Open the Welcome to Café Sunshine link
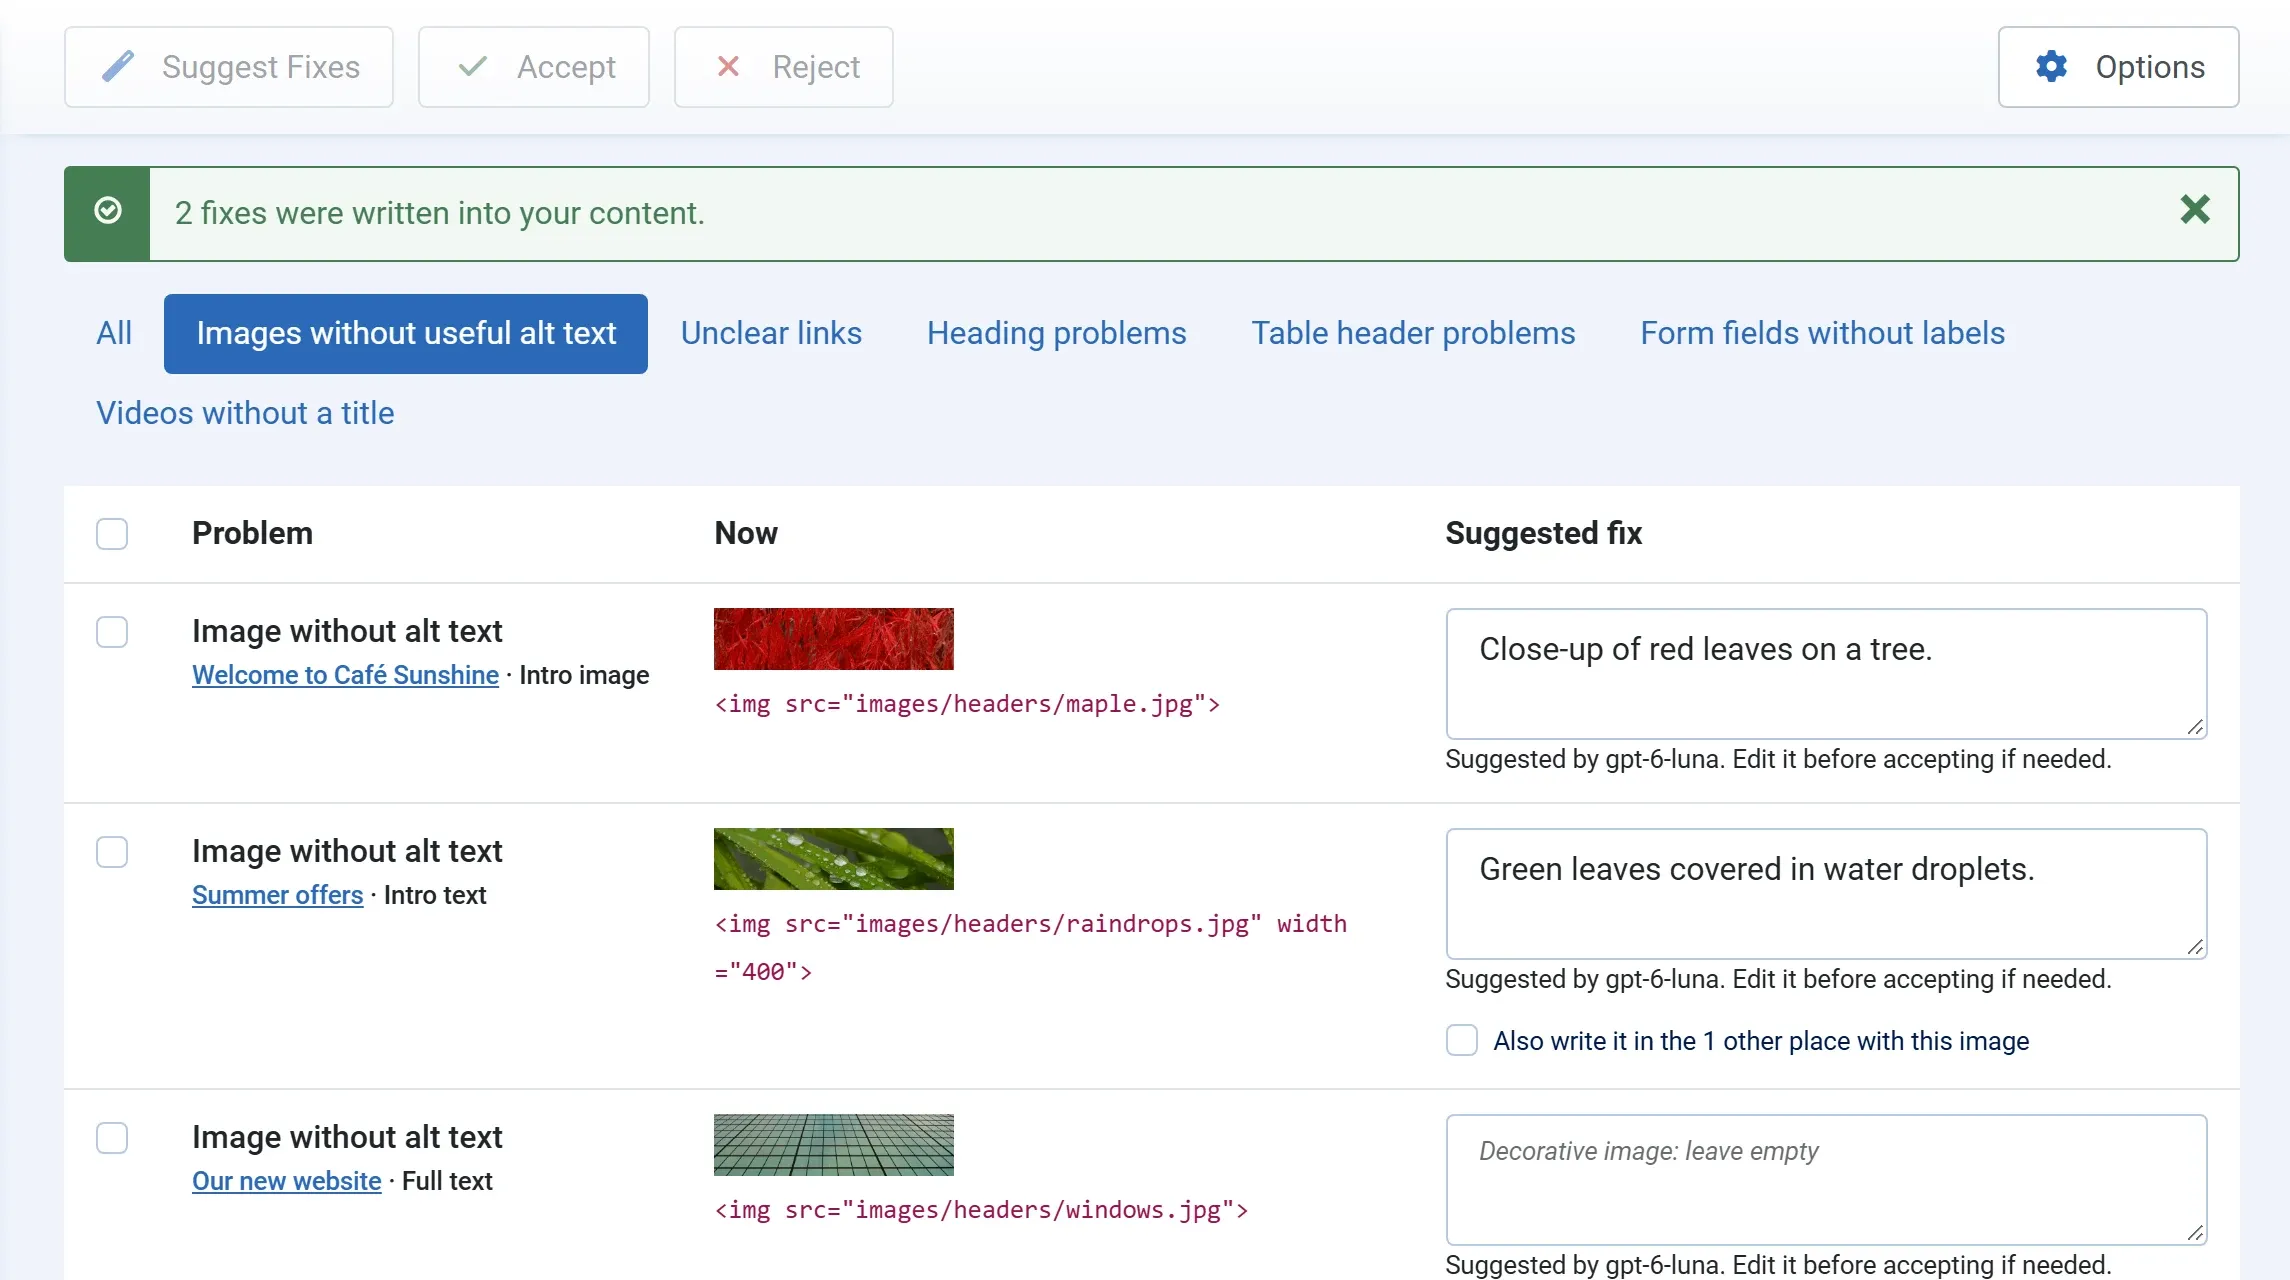The width and height of the screenshot is (2290, 1280). (x=345, y=675)
